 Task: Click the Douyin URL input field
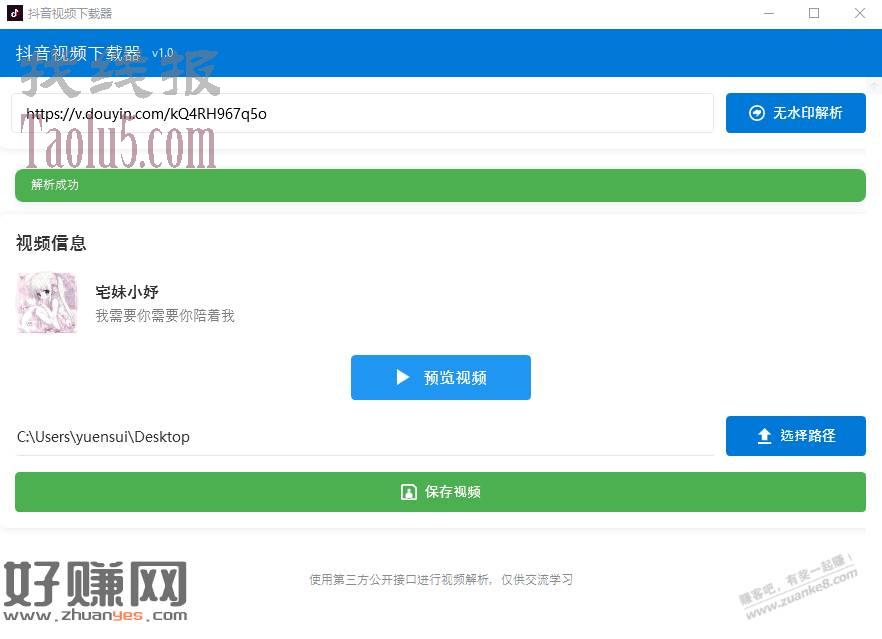[363, 114]
